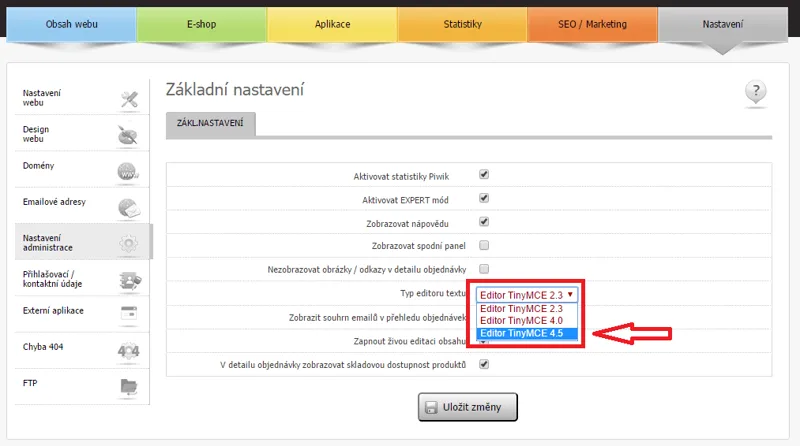This screenshot has height=446, width=800.
Task: Click the Uložit změny button
Action: click(x=467, y=407)
